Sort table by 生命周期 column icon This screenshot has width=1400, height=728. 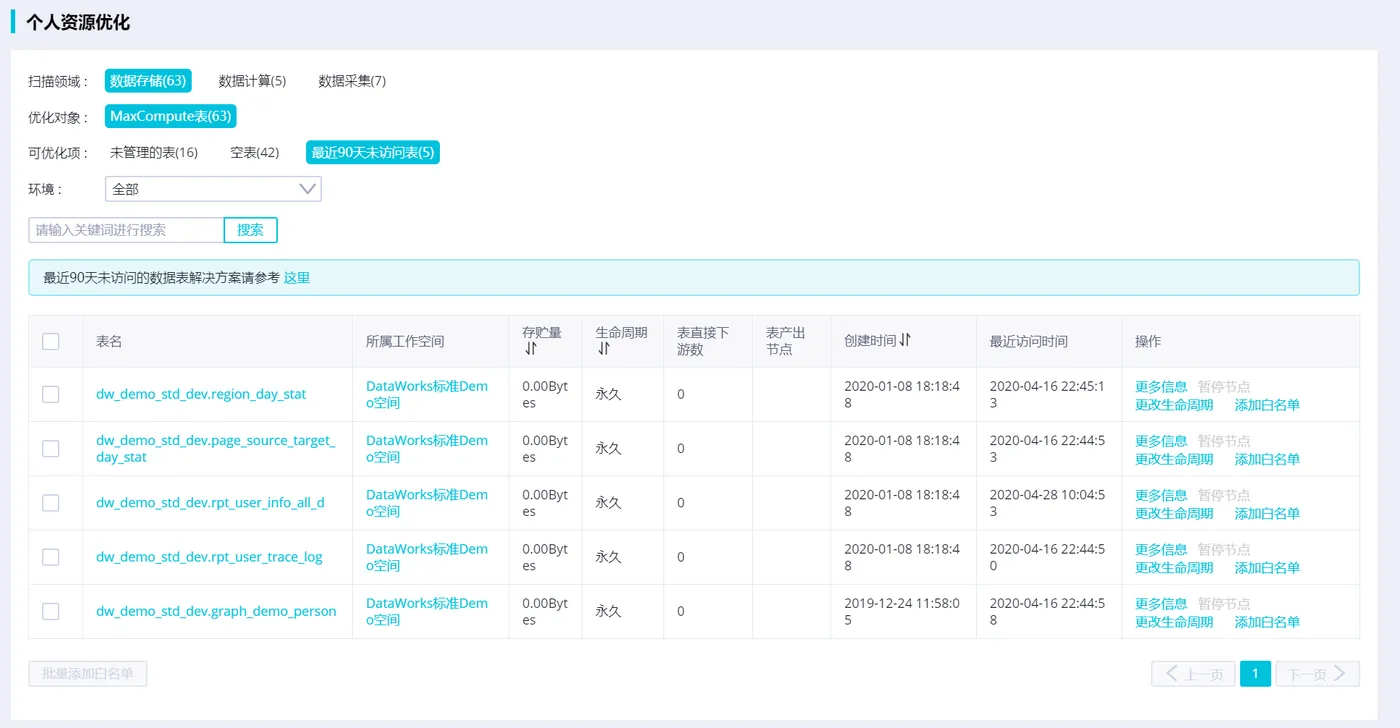(x=603, y=349)
